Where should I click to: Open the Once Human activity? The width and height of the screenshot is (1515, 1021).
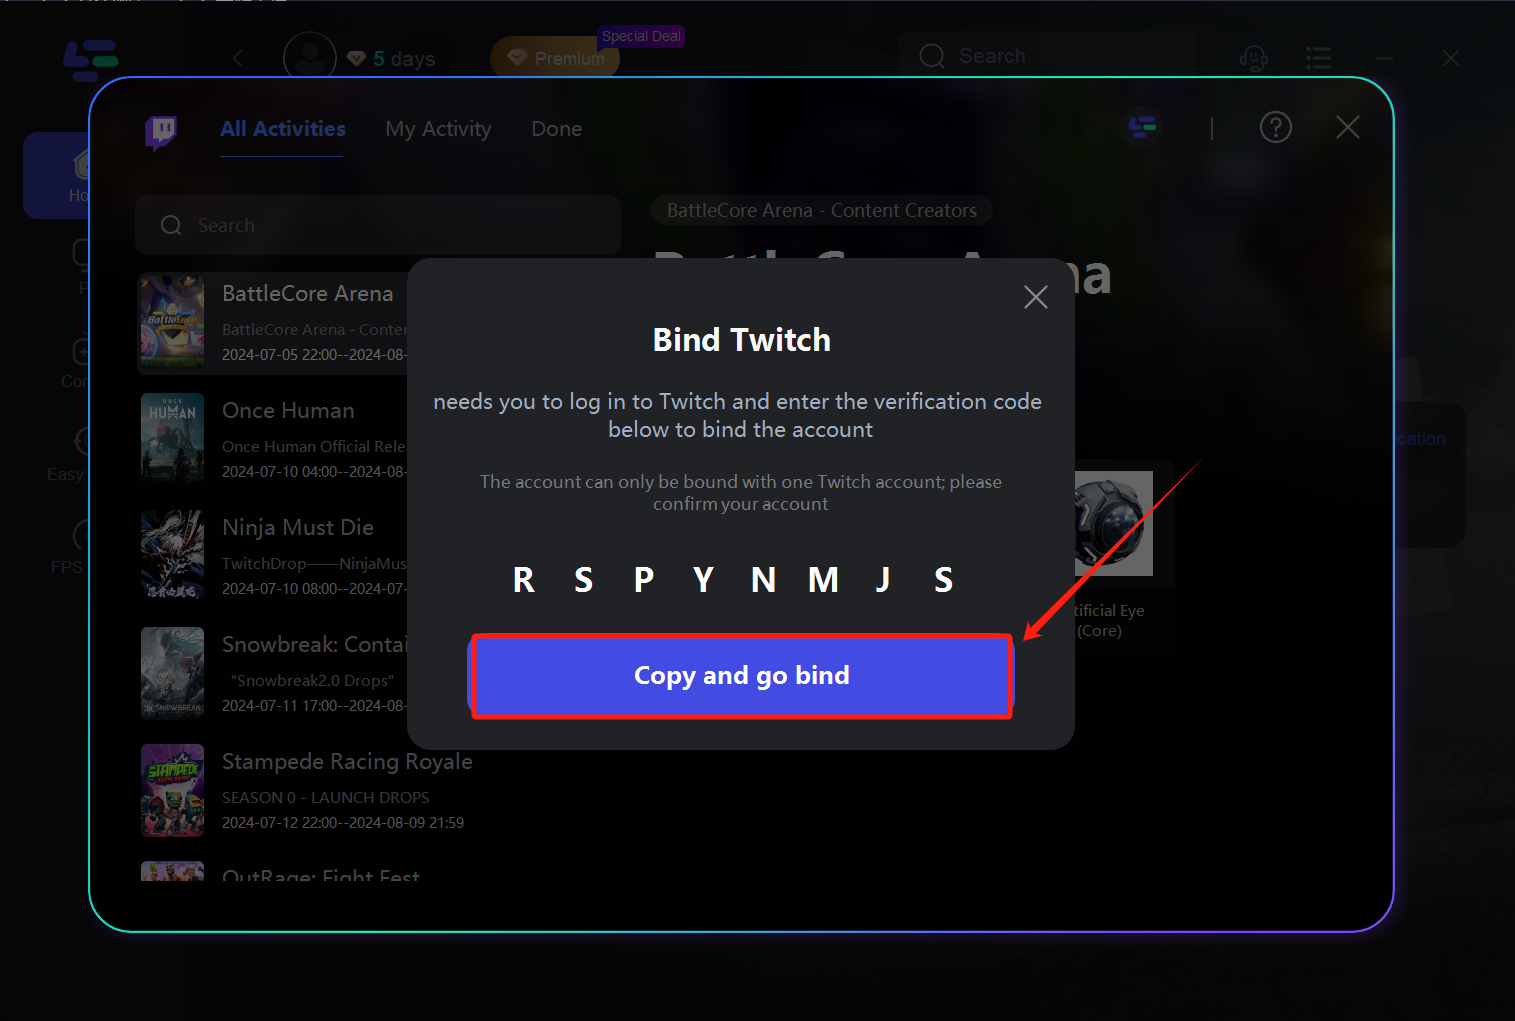(272, 439)
